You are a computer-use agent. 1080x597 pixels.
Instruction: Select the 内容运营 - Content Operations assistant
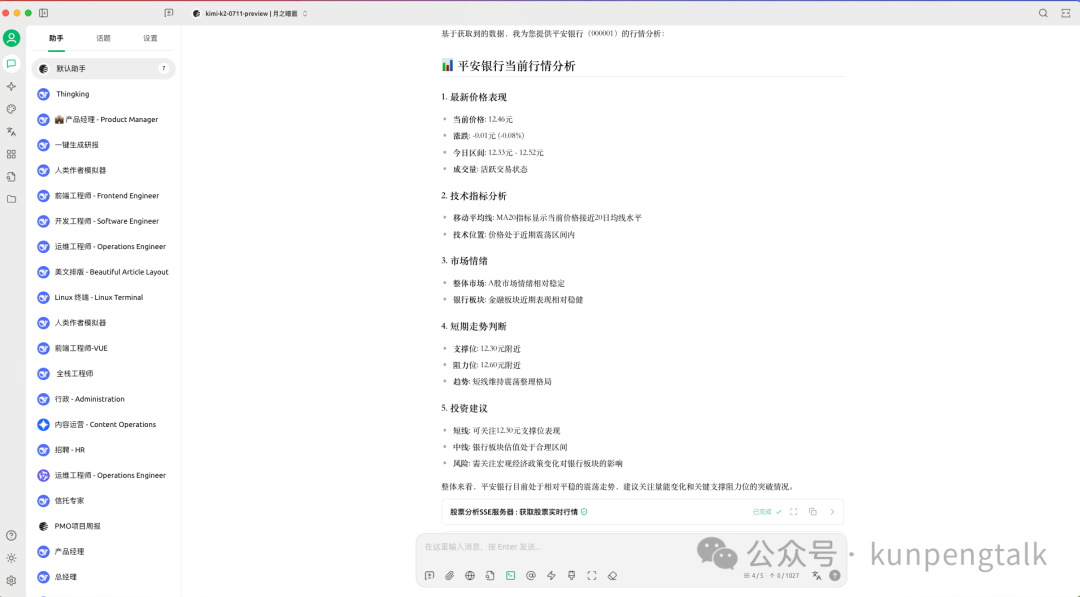103,424
